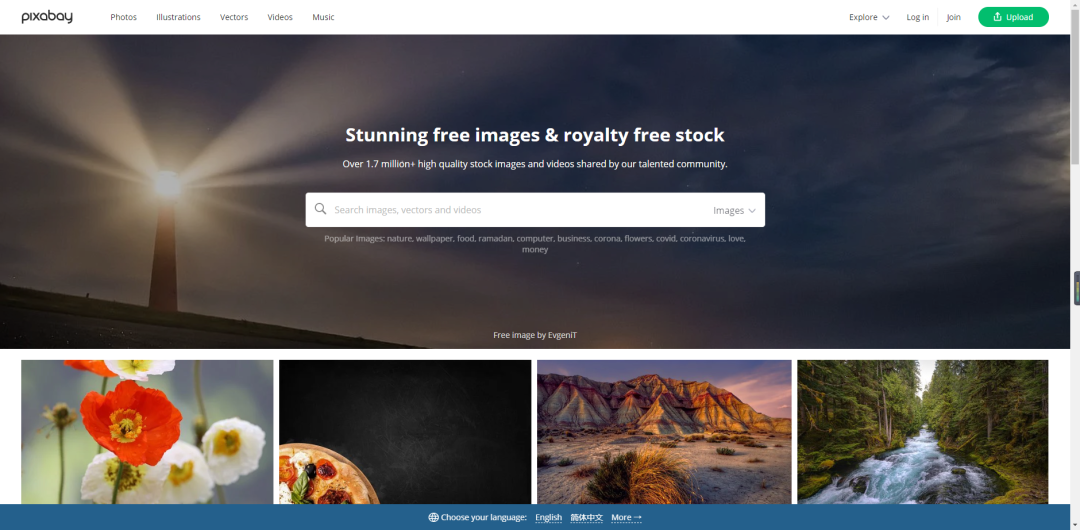Select the popular tag nature
Screen dimensions: 1080x530
(x=399, y=238)
